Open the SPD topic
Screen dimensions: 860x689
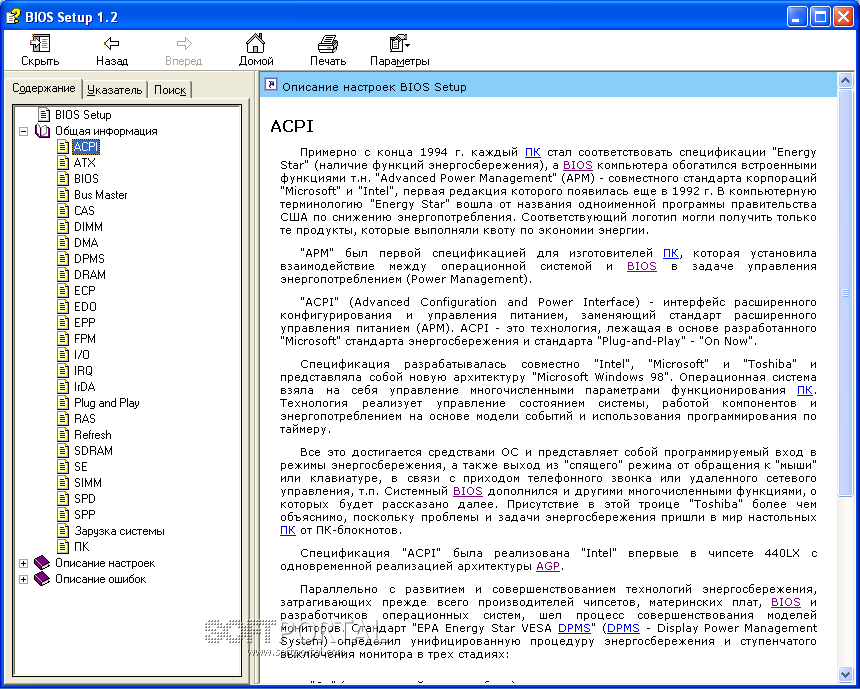pos(84,499)
